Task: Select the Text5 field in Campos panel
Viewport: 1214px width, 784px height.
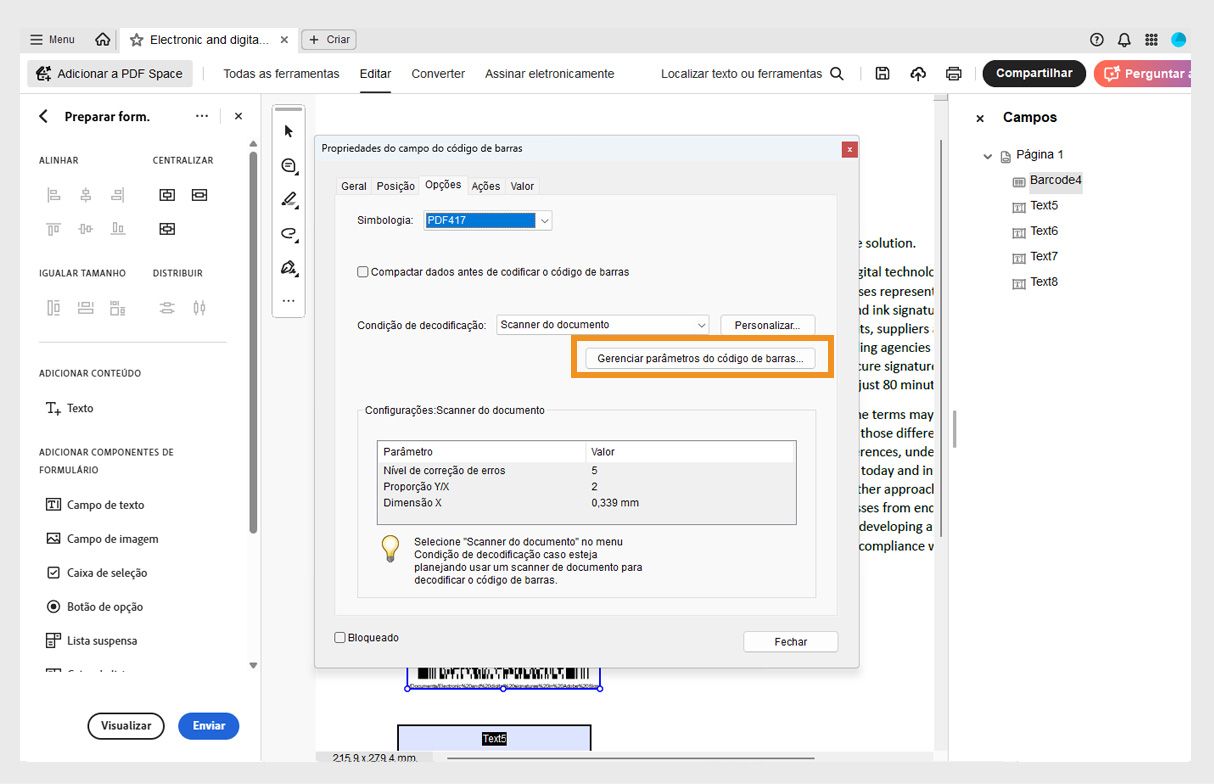Action: [x=1042, y=205]
